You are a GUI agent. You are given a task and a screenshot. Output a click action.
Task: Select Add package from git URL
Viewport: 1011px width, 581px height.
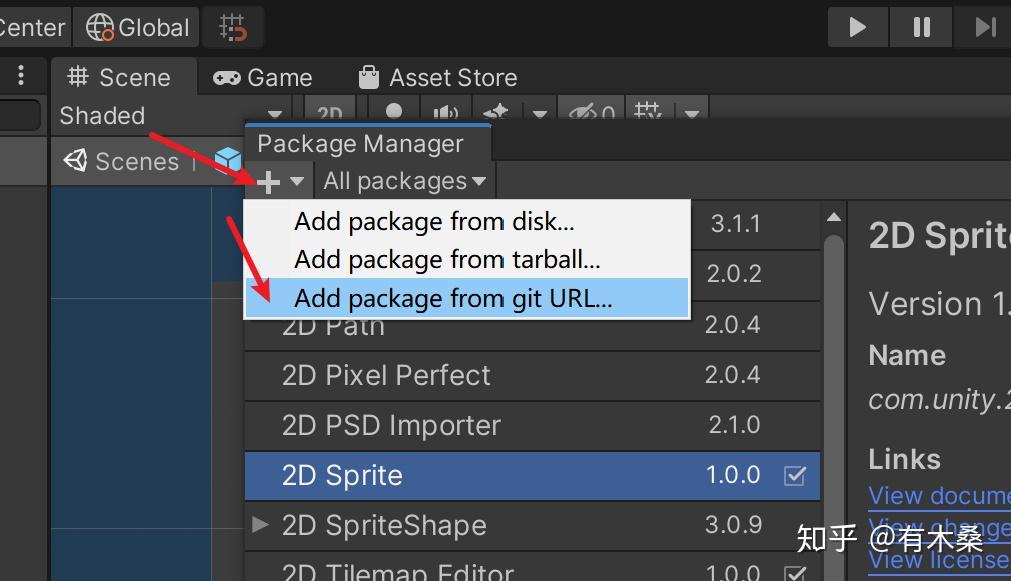(x=453, y=298)
